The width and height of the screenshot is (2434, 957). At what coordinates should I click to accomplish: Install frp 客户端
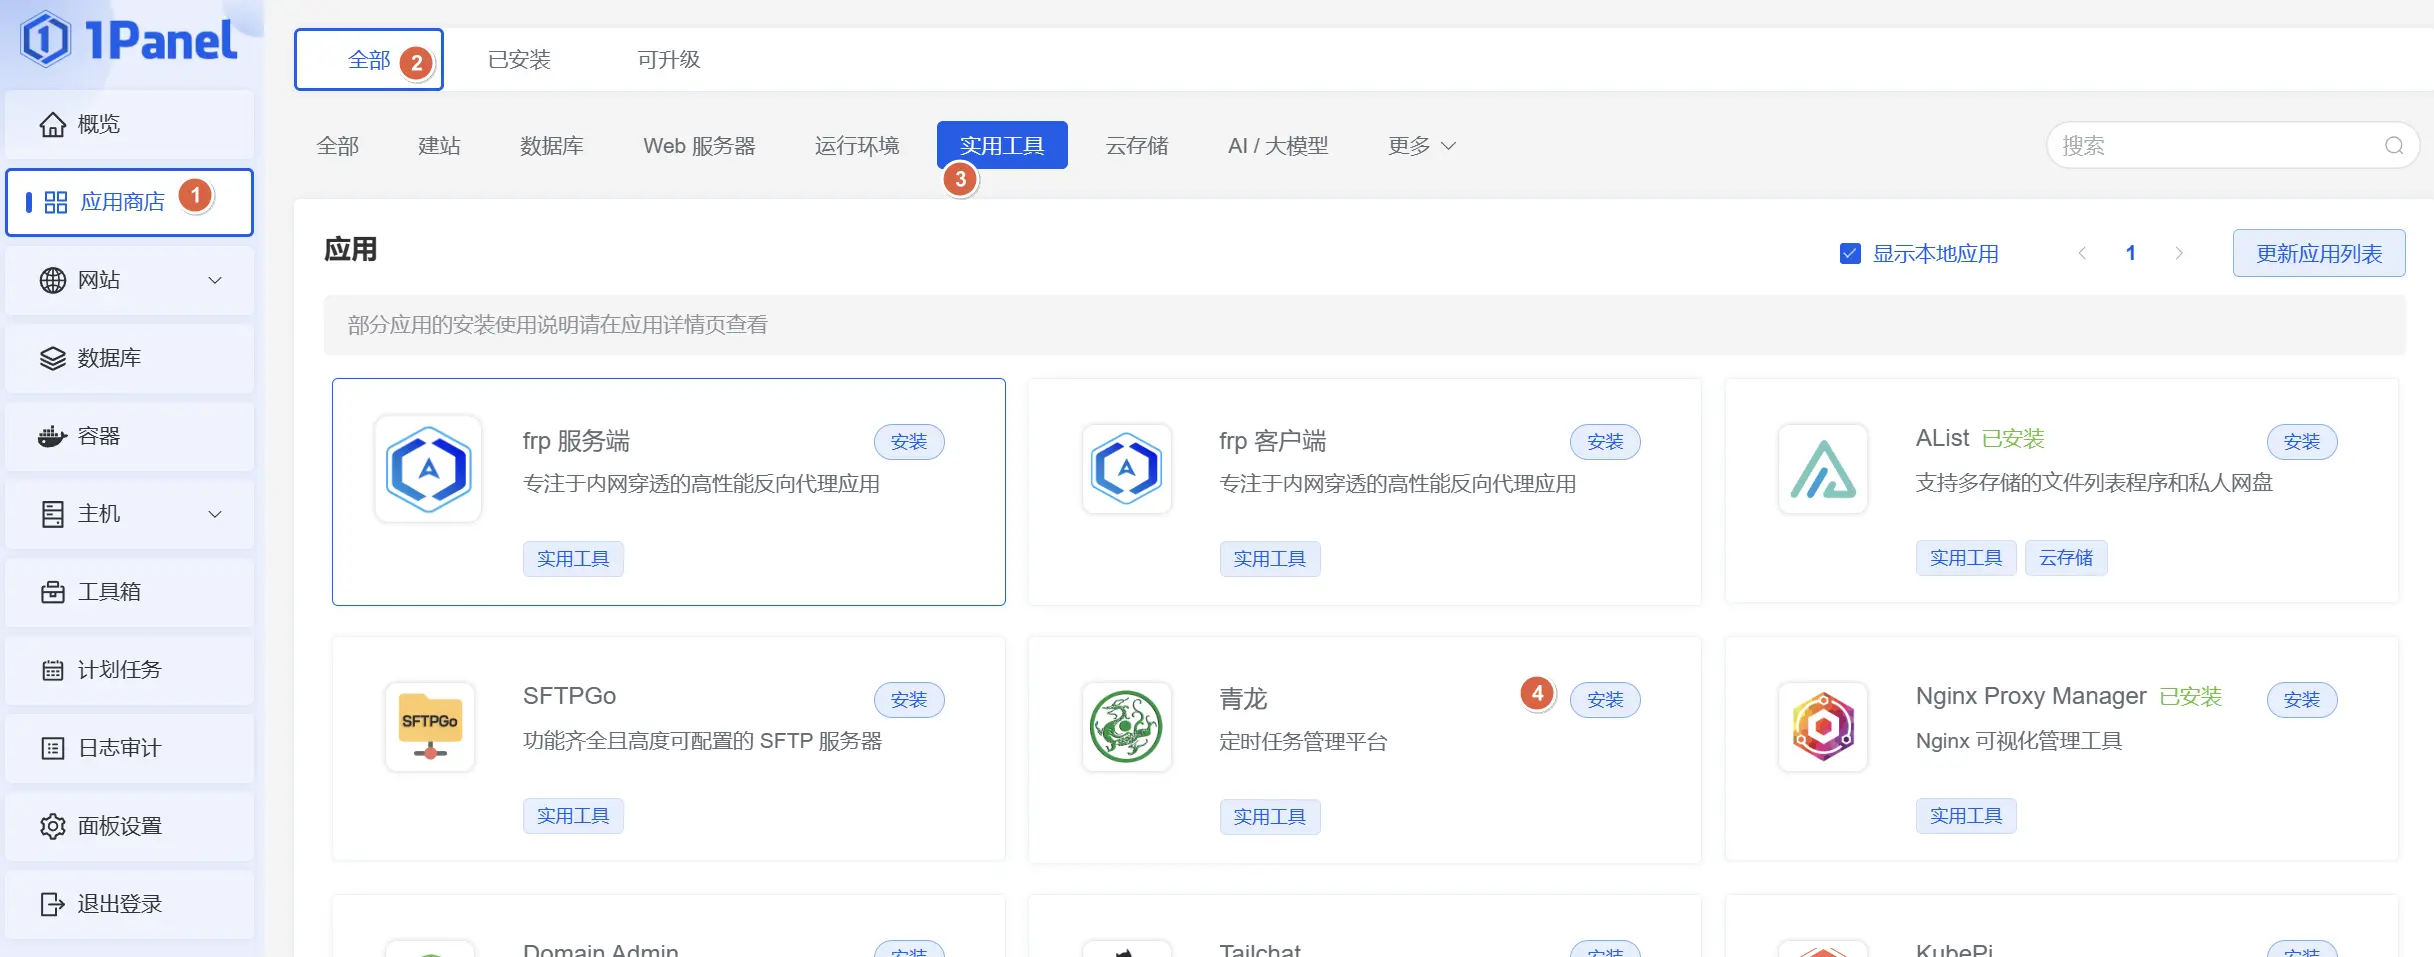[1605, 441]
